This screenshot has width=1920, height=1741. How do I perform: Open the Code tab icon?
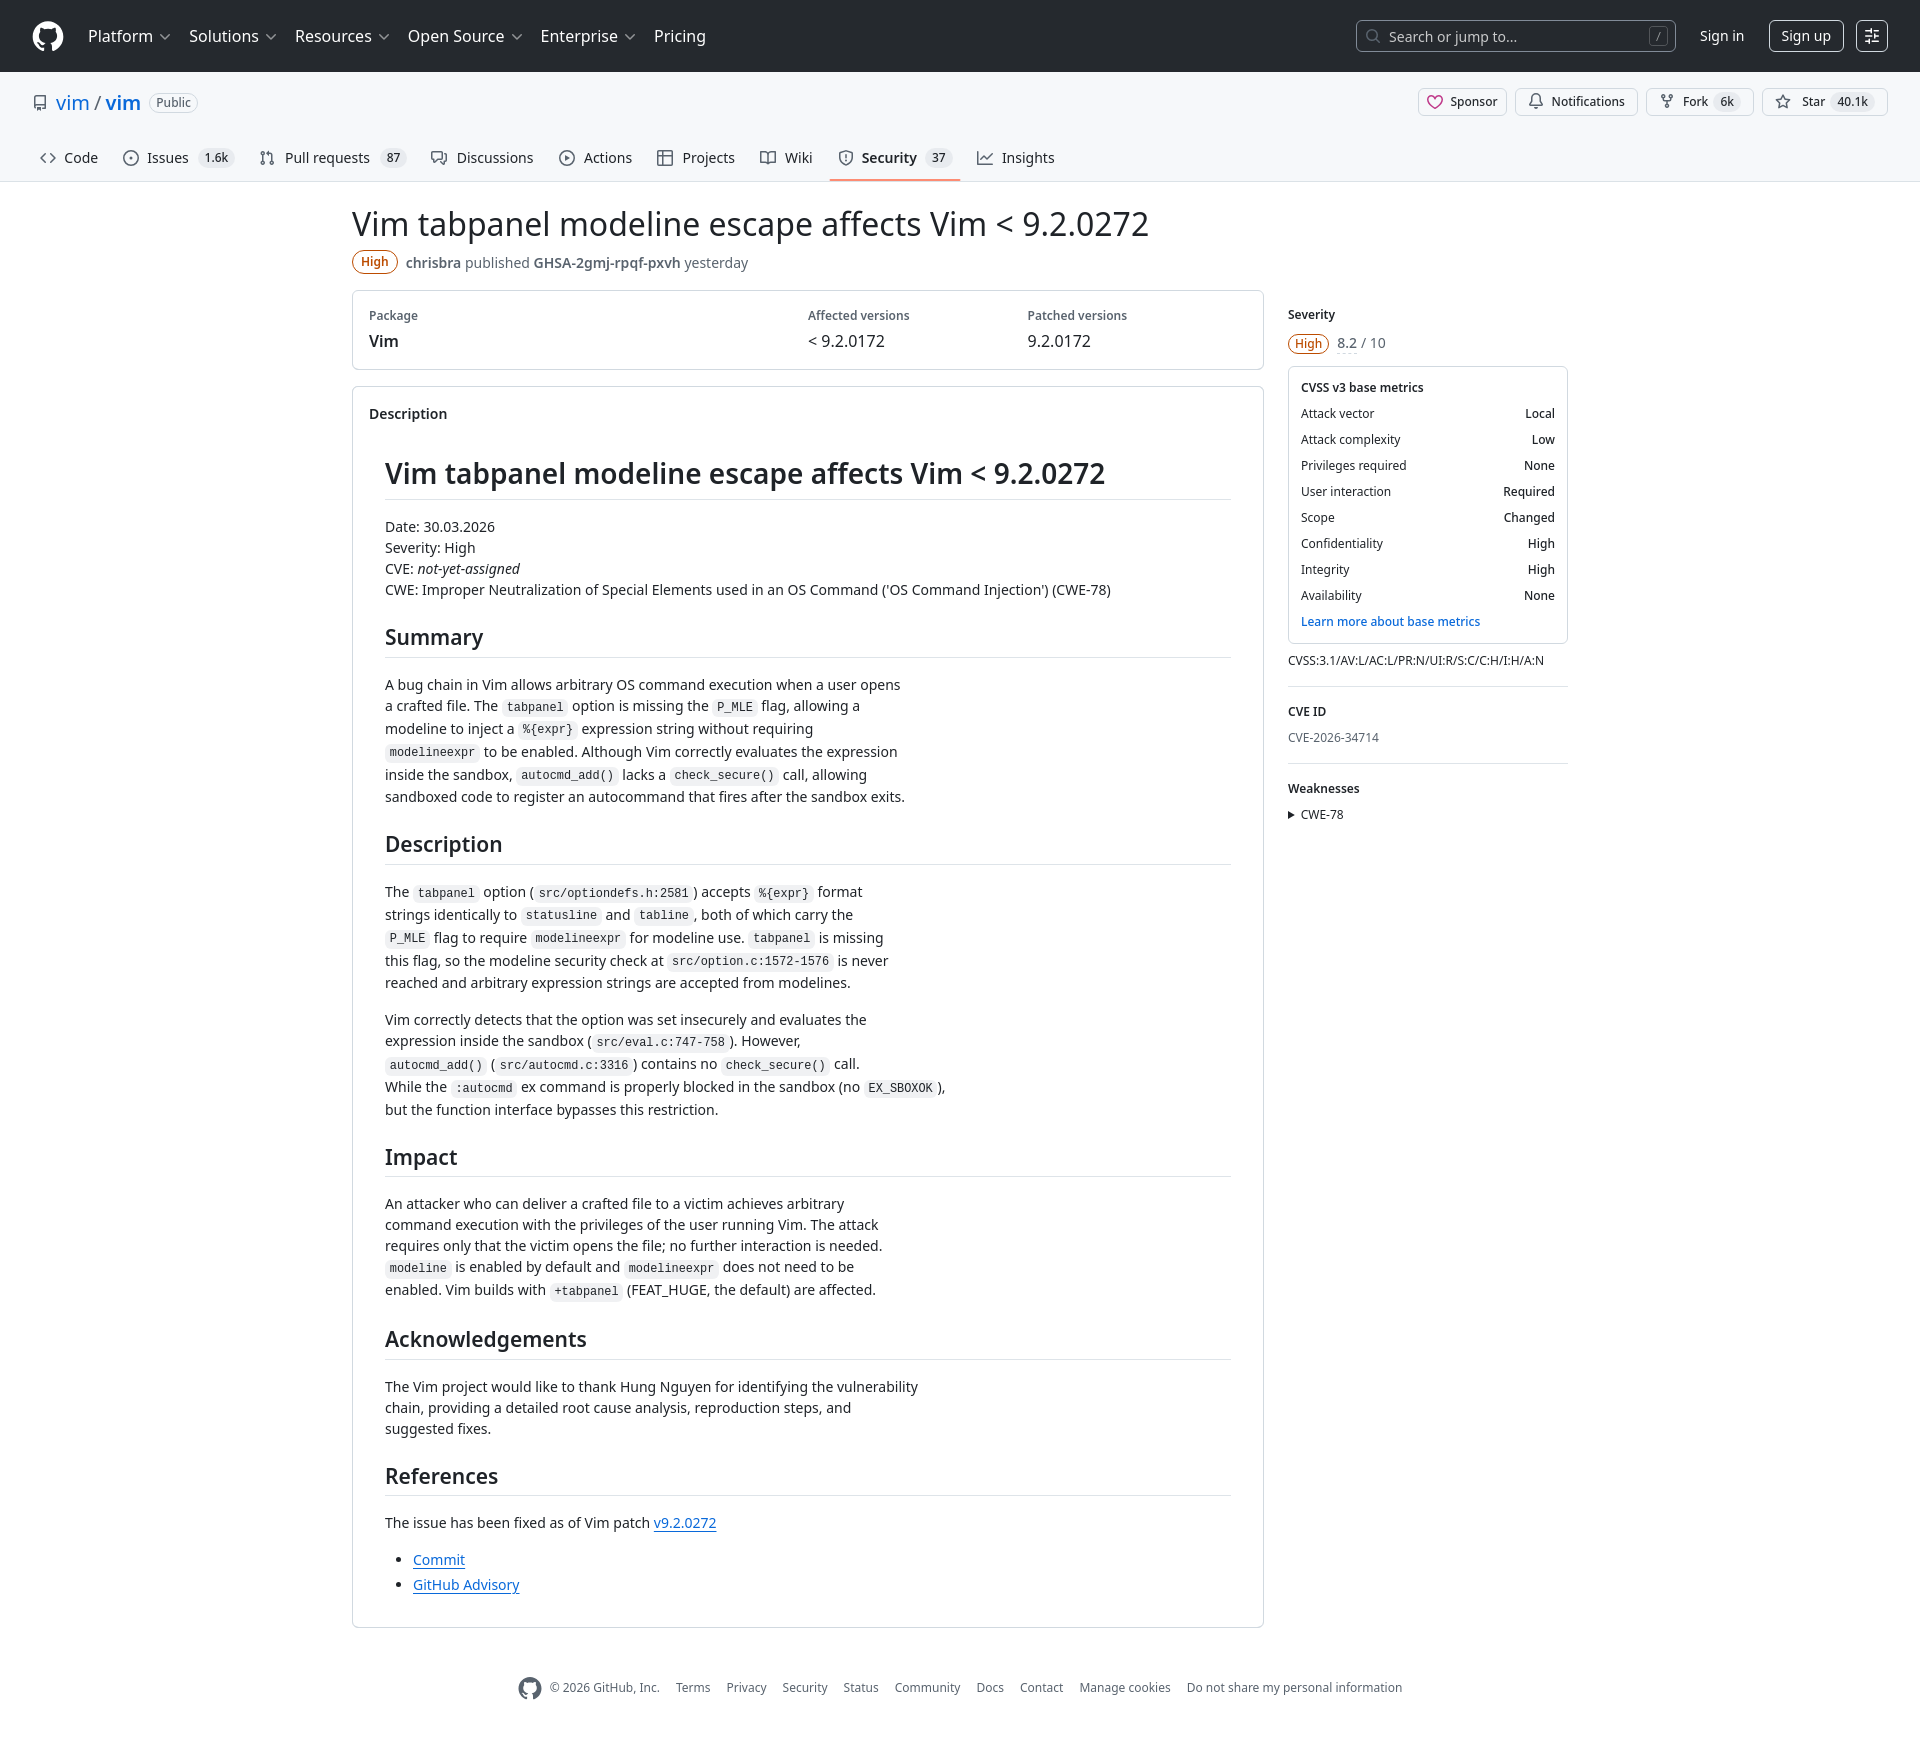point(48,158)
